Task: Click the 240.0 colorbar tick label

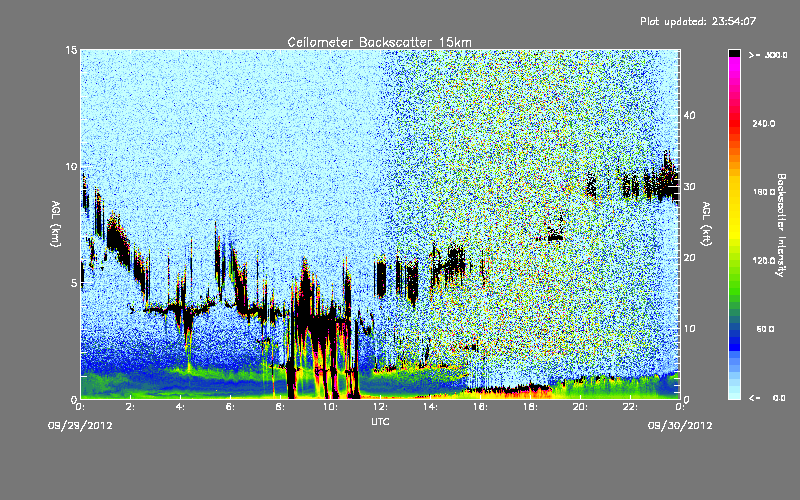Action: (x=763, y=124)
